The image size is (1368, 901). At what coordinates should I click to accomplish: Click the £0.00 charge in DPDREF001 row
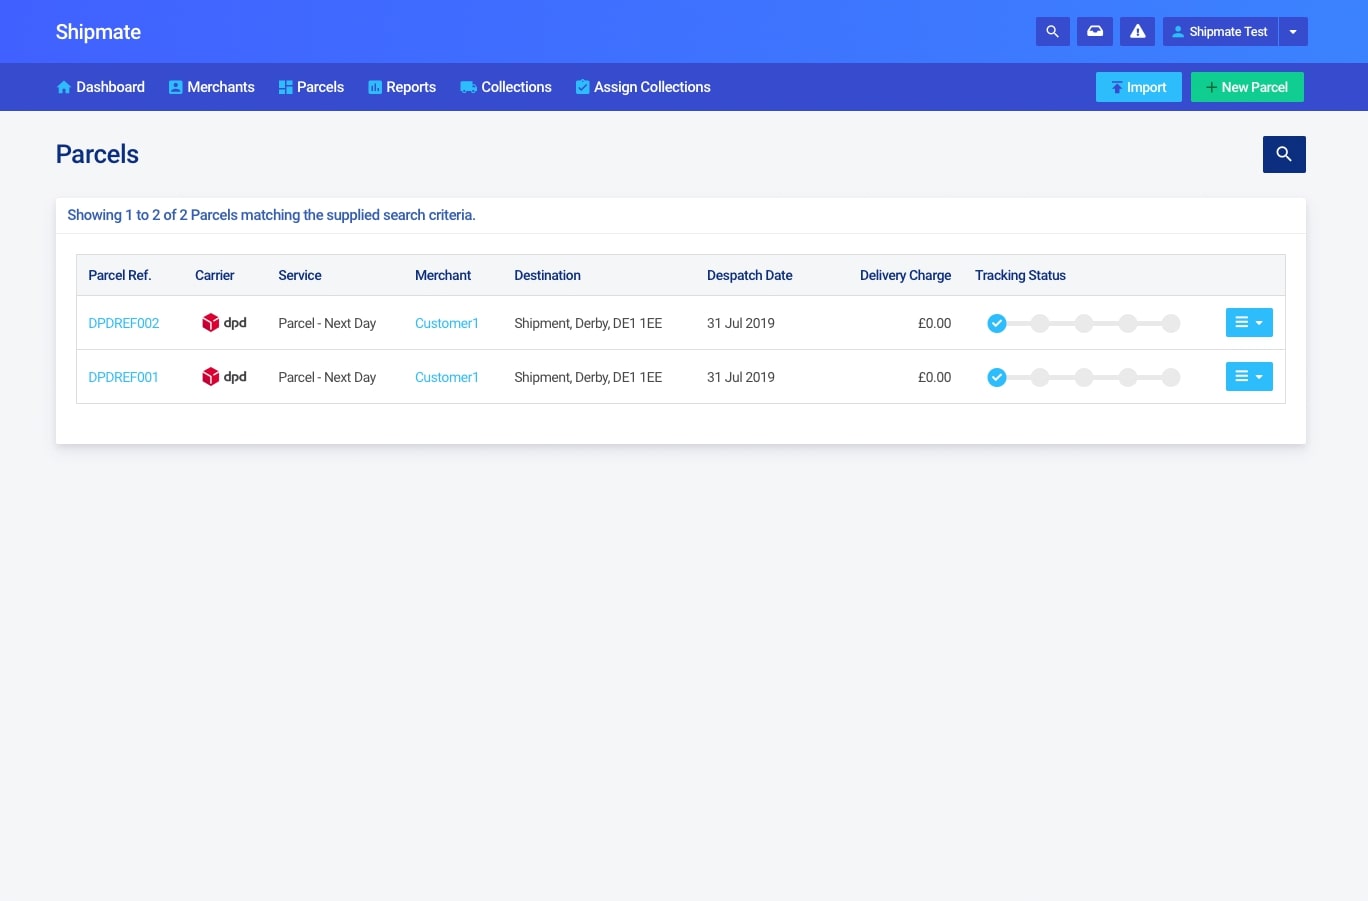tap(934, 377)
